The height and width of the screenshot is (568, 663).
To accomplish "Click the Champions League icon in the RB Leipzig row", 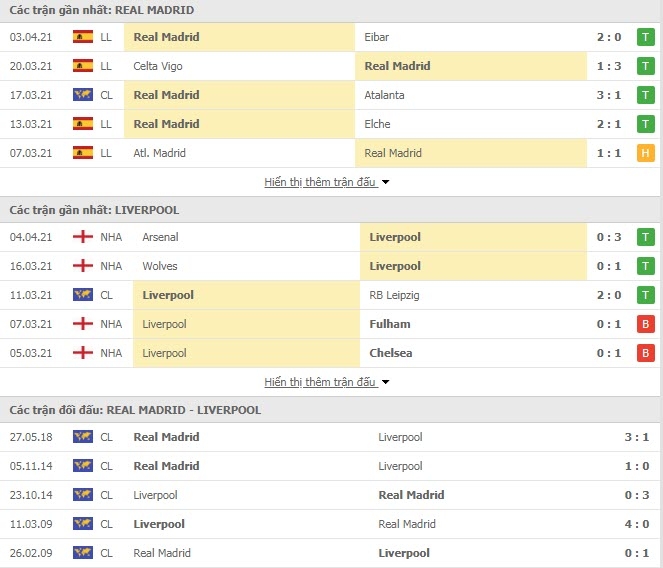I will click(83, 295).
